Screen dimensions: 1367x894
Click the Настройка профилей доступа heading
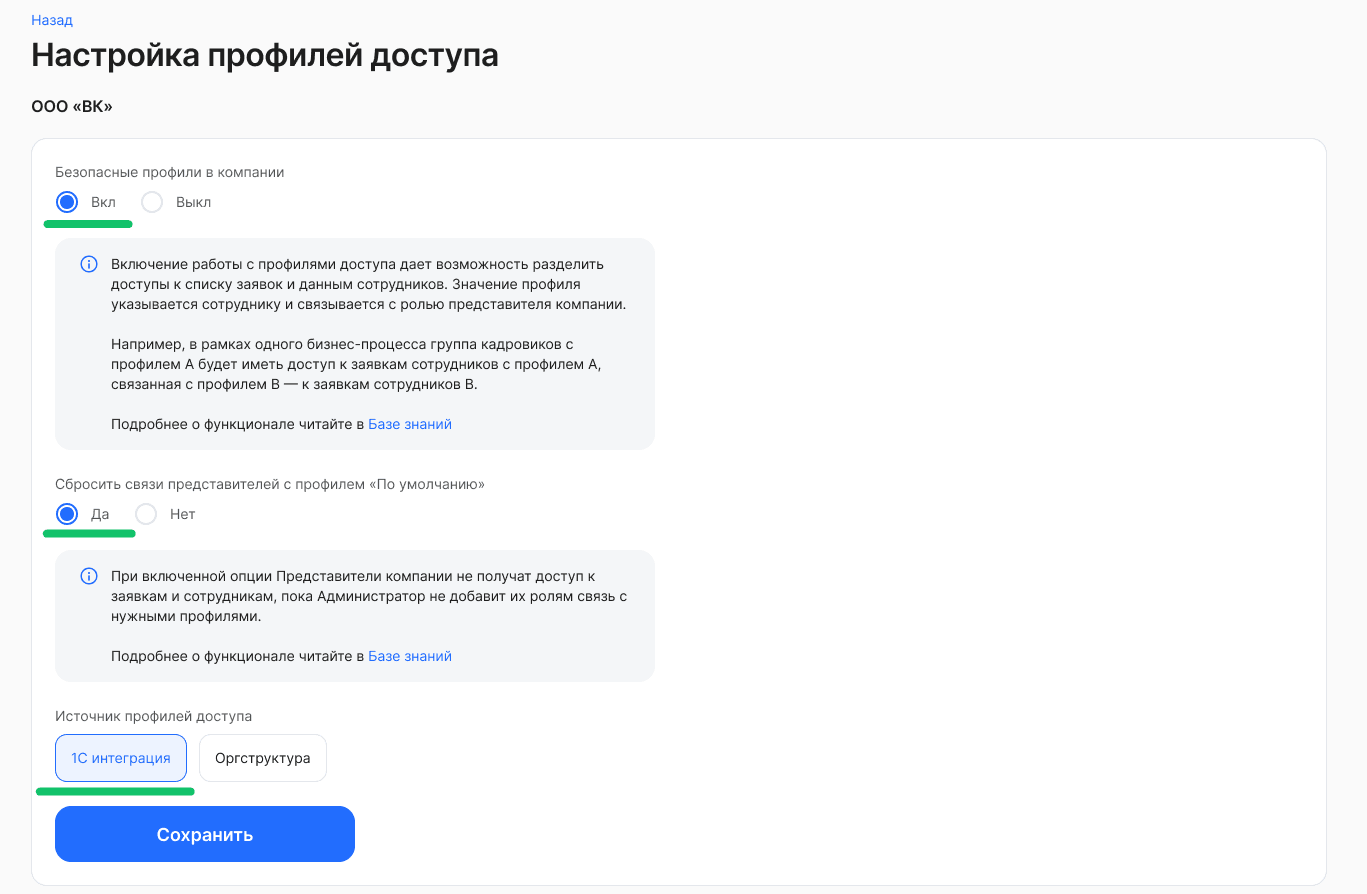(265, 56)
